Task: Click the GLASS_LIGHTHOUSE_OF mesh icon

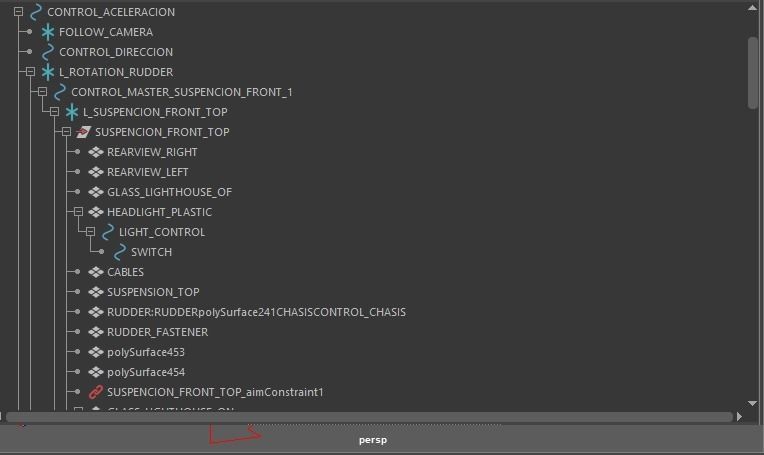Action: [95, 192]
